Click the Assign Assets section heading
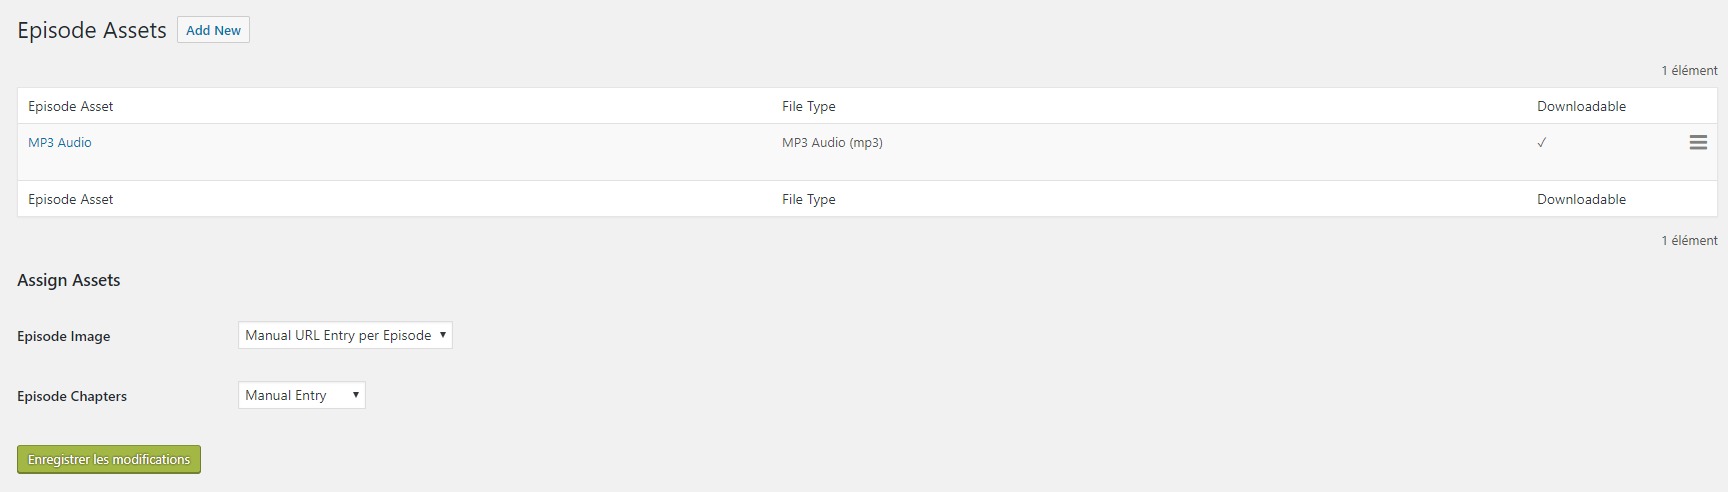 coord(69,280)
